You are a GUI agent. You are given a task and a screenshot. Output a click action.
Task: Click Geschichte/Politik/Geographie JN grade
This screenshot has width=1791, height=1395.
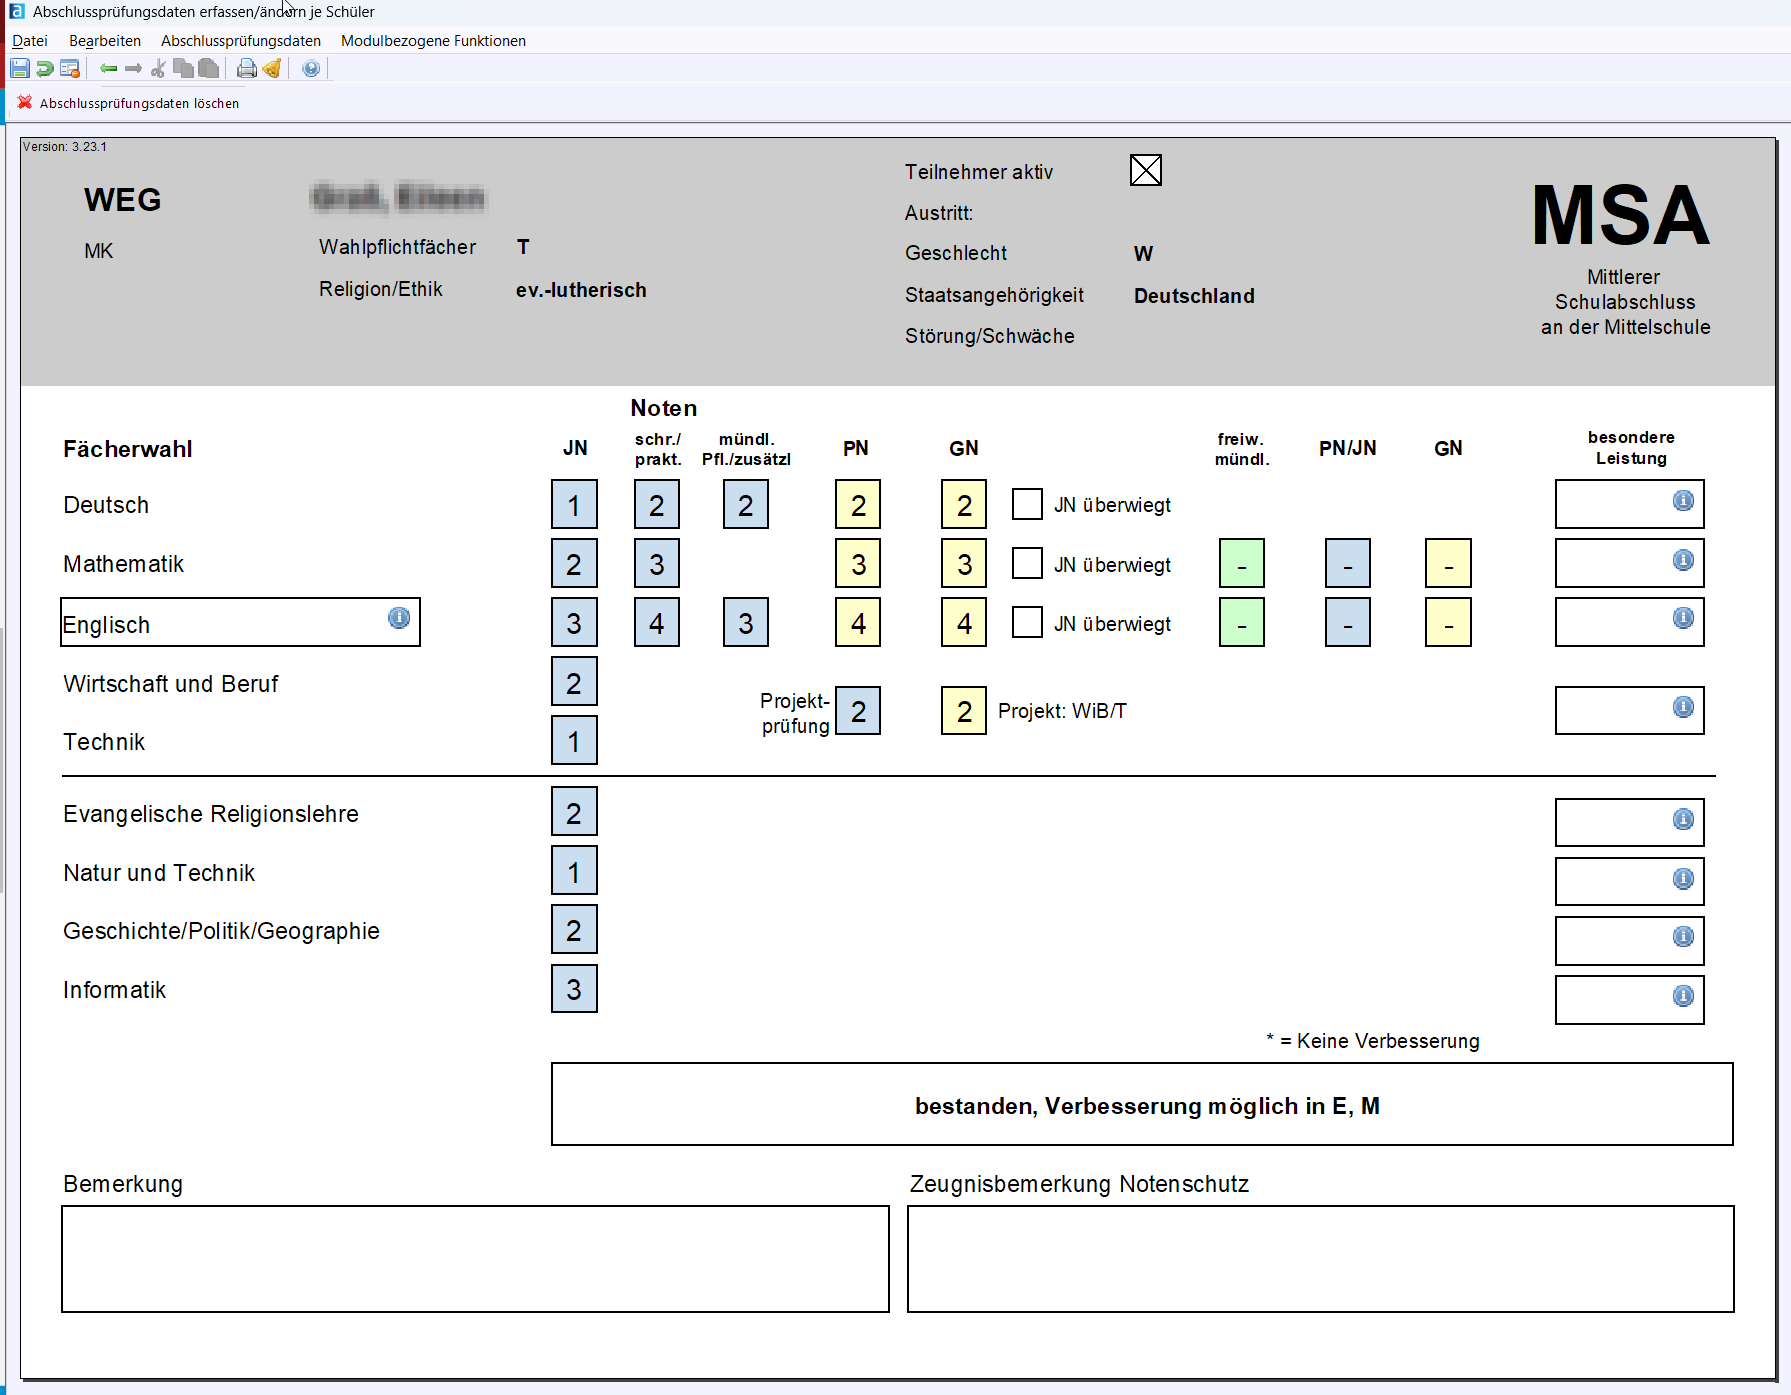(574, 929)
